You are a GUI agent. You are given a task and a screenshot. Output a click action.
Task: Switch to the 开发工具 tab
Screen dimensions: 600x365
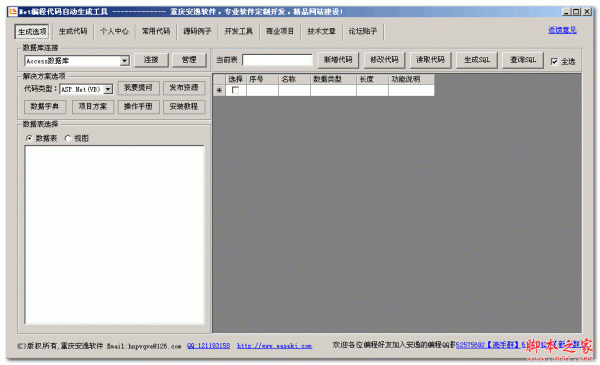(x=238, y=31)
